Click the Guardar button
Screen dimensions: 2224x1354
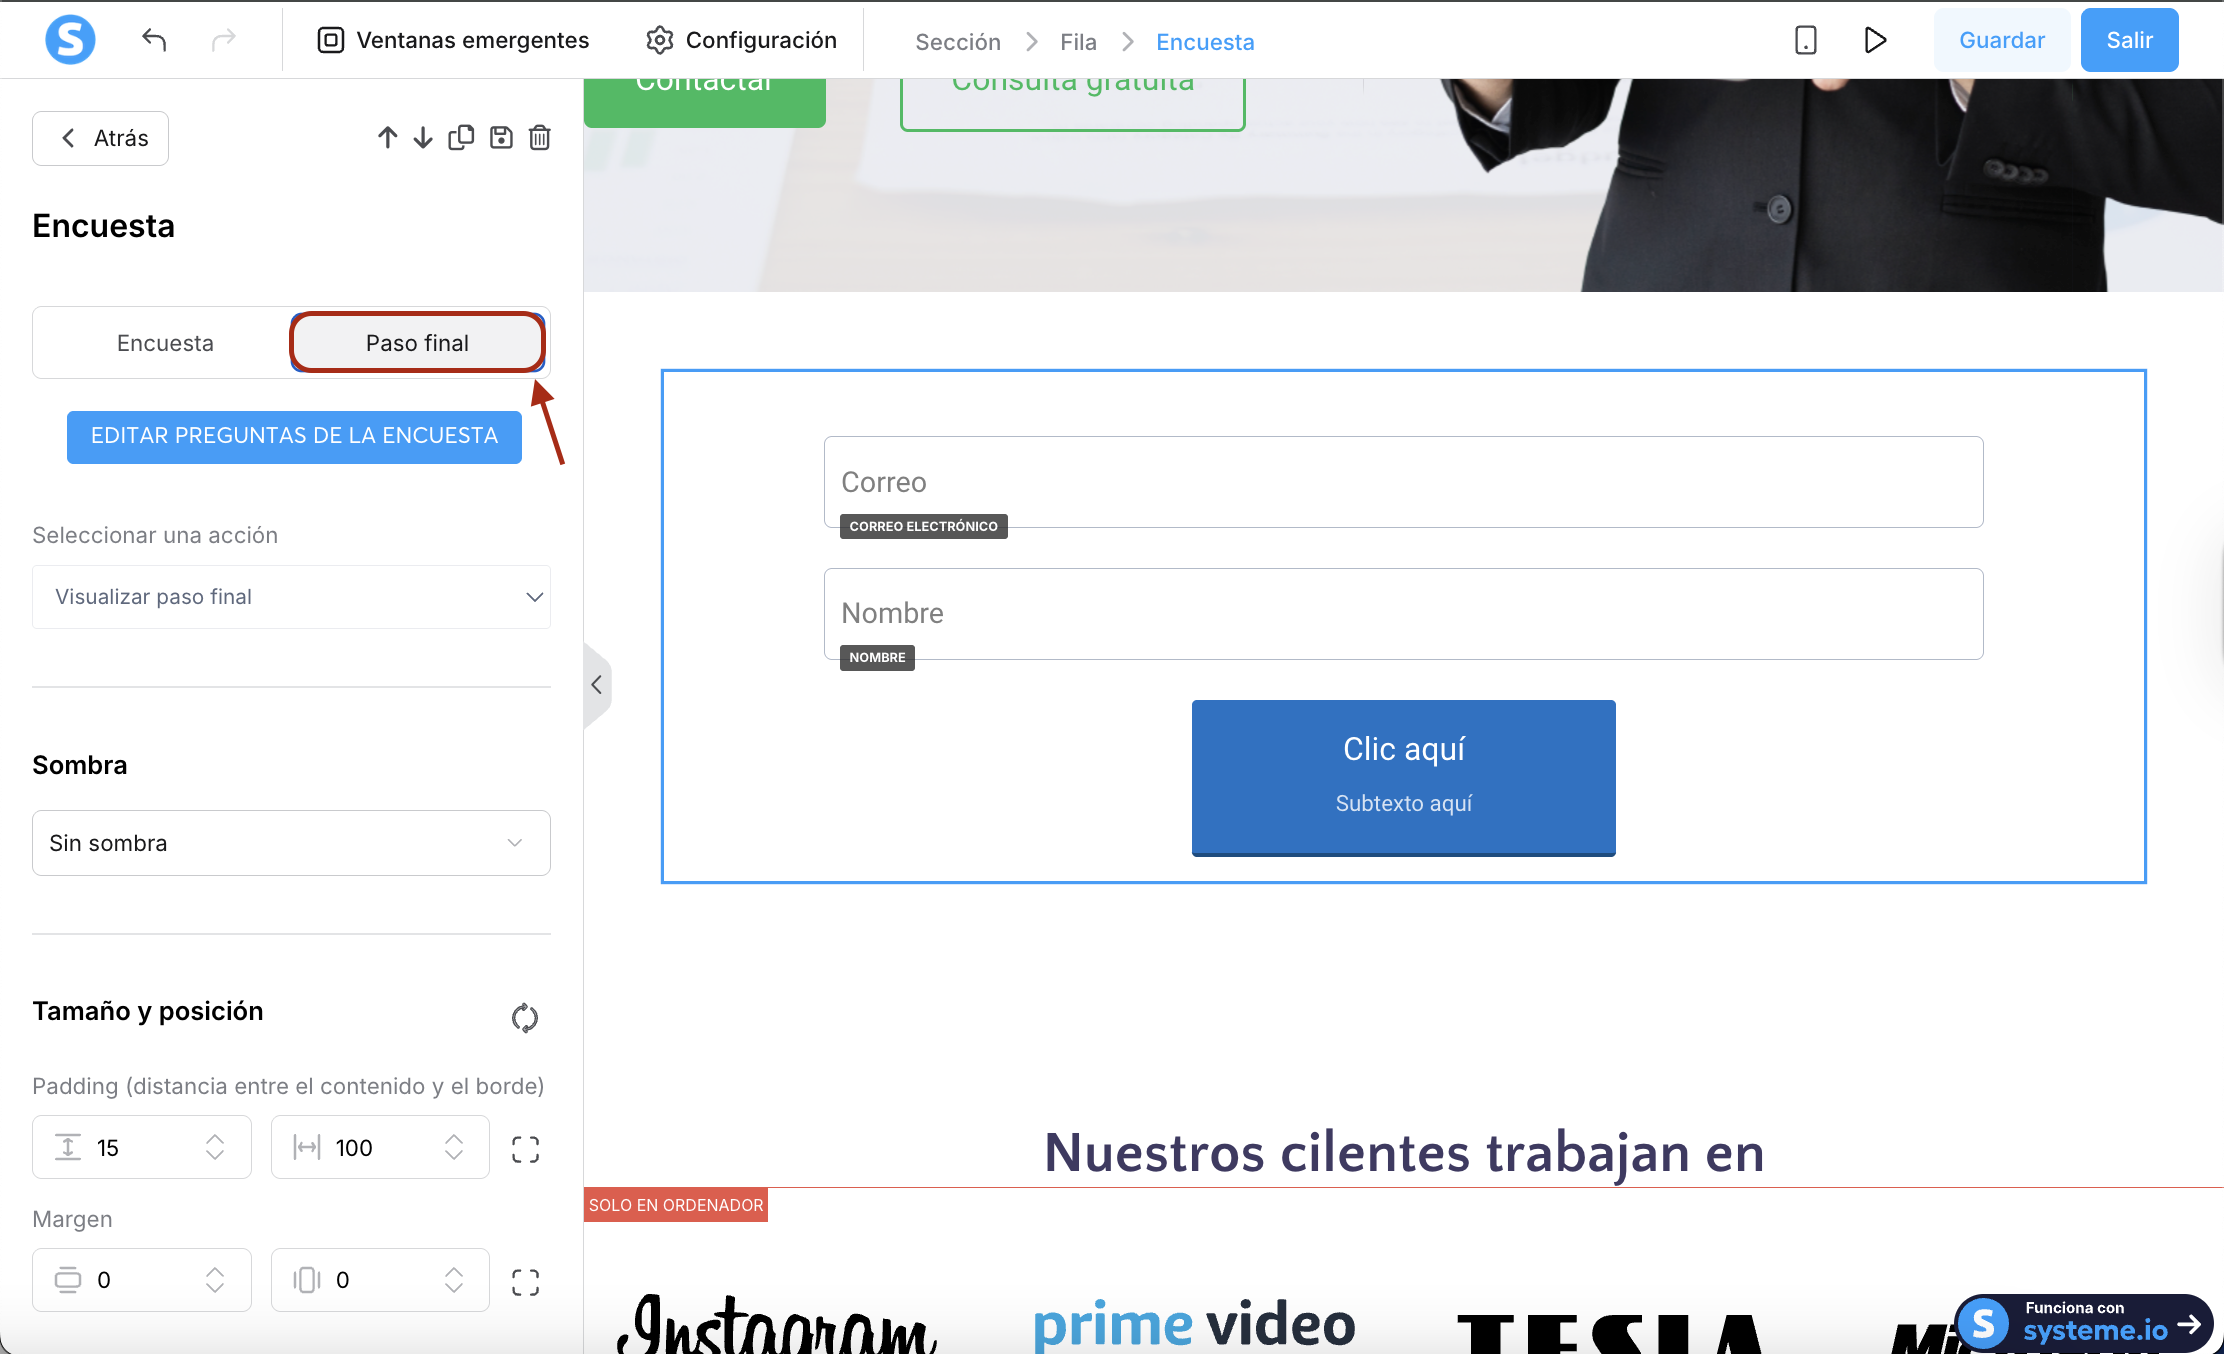[2001, 40]
